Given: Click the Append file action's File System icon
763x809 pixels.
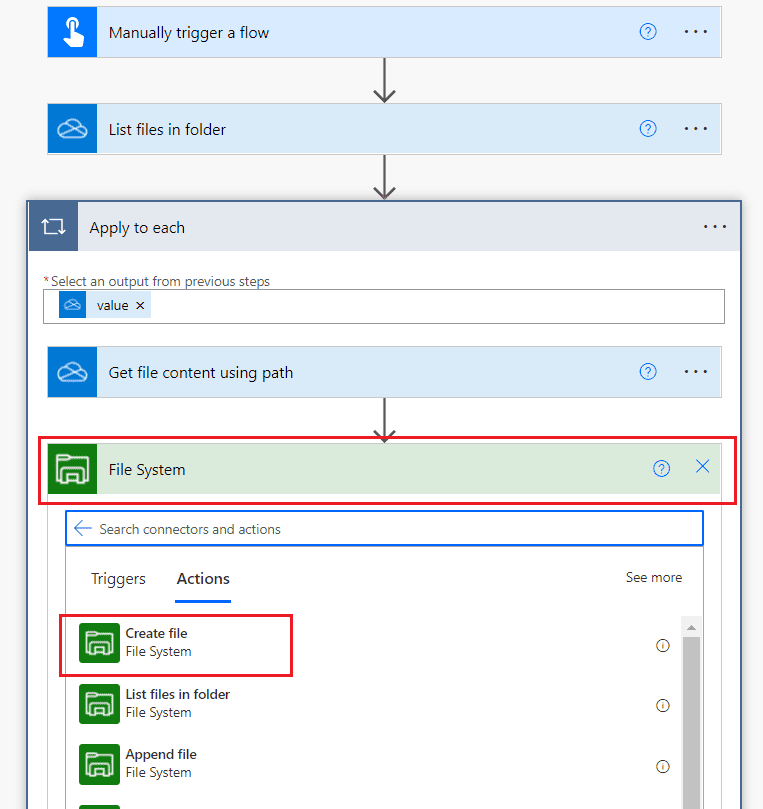Looking at the screenshot, I should (x=100, y=764).
